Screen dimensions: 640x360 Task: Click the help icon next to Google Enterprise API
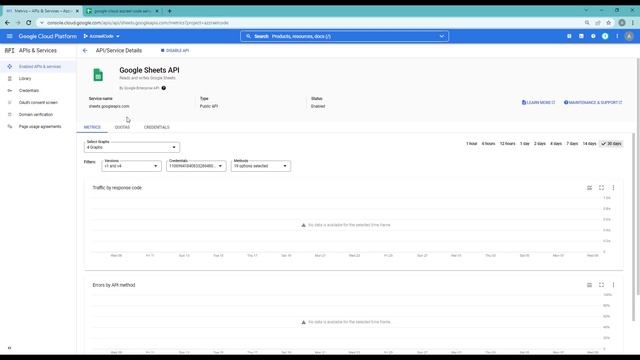coord(164,88)
